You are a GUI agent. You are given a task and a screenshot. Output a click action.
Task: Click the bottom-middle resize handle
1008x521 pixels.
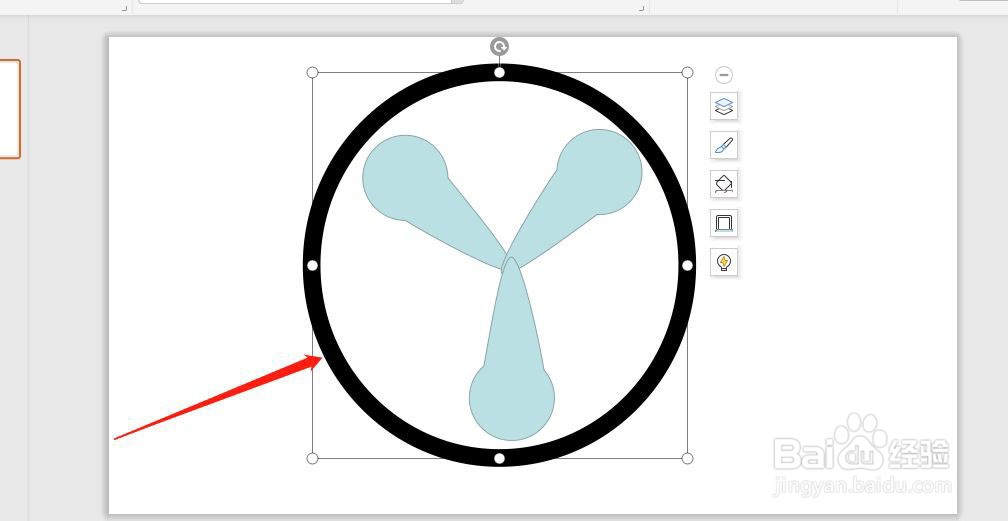point(500,458)
